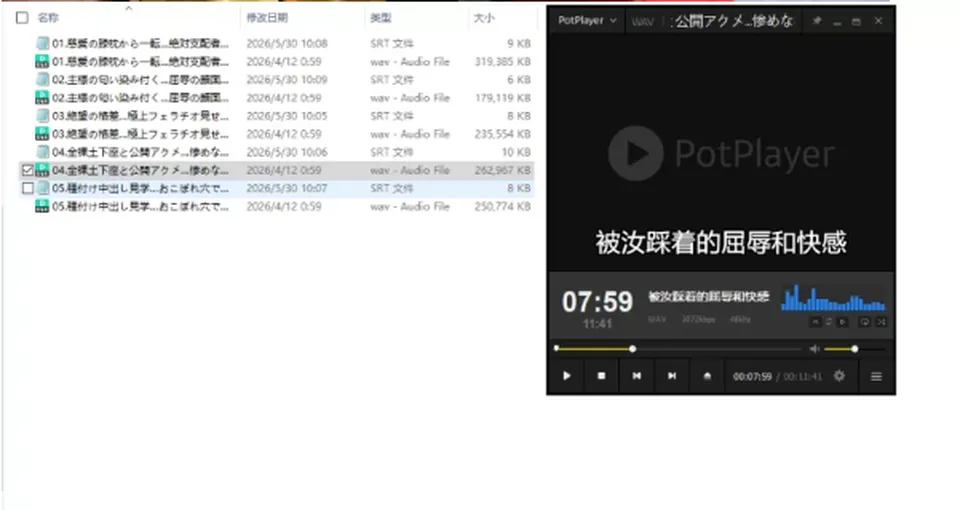Show the PotPlayer playlist hamburger icon

[876, 377]
